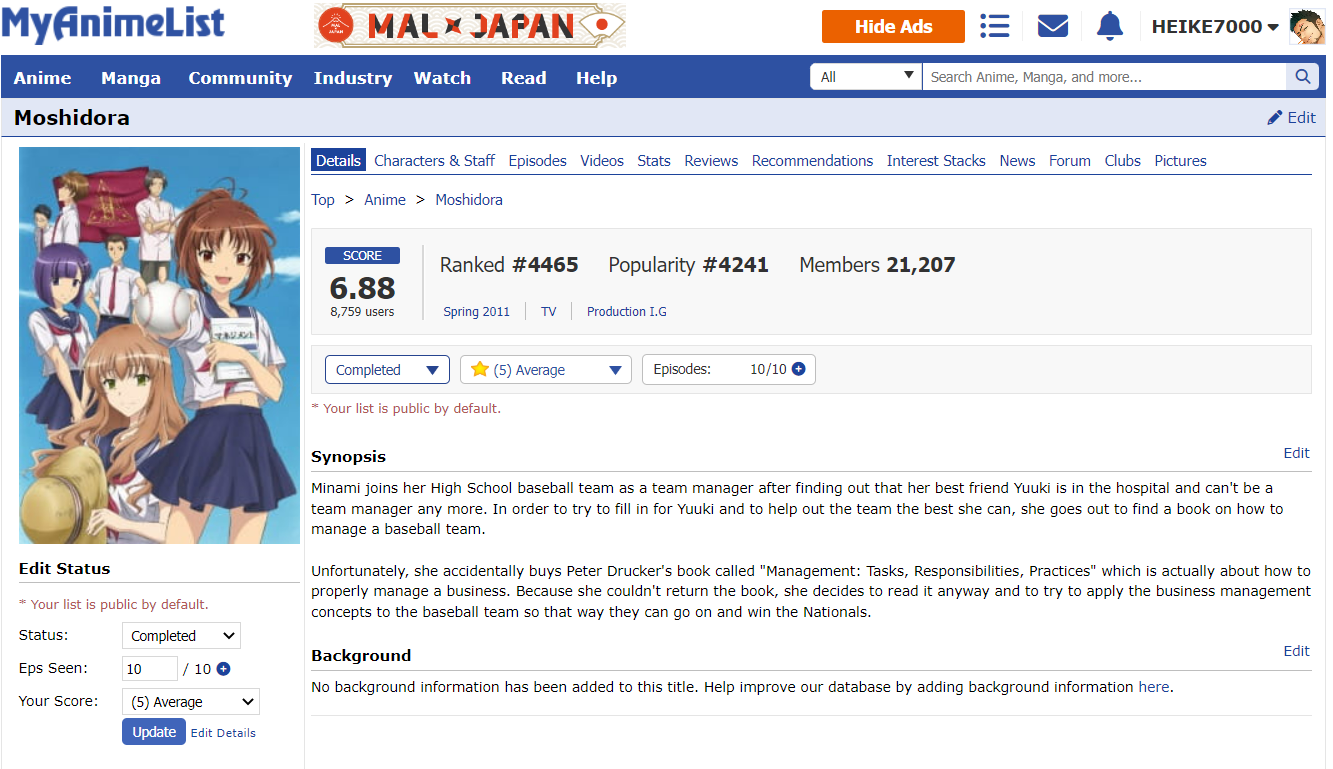Viewport: 1333px width, 769px height.
Task: Select the Details tab
Action: [x=338, y=160]
